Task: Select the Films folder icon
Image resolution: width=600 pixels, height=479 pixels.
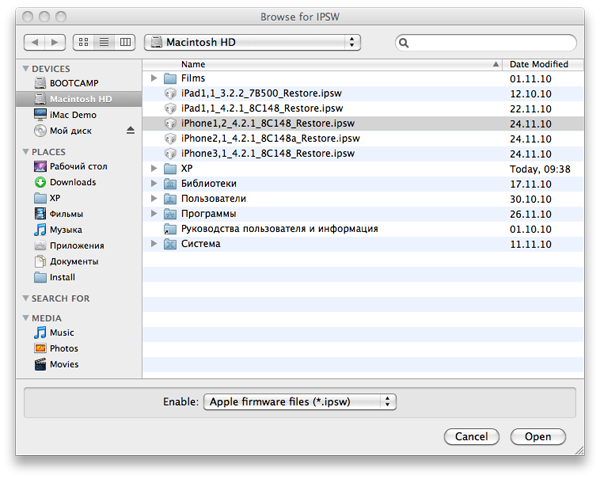Action: pyautogui.click(x=170, y=78)
